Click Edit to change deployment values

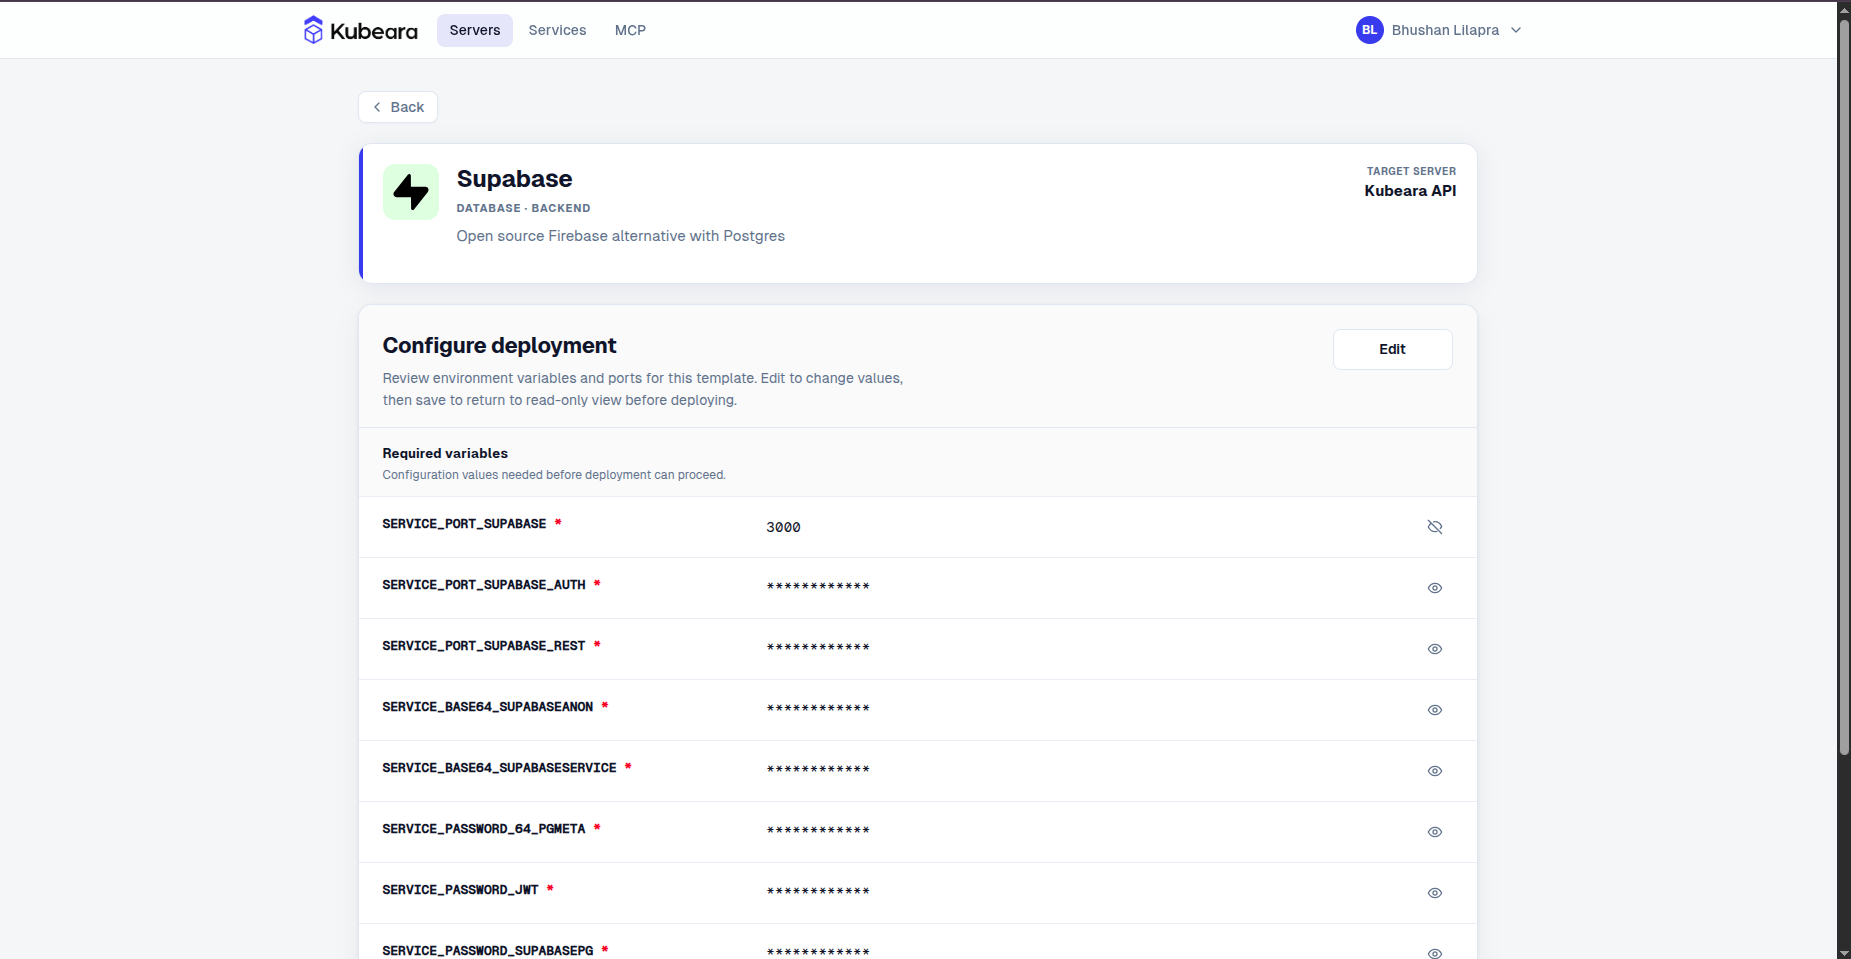pyautogui.click(x=1392, y=349)
